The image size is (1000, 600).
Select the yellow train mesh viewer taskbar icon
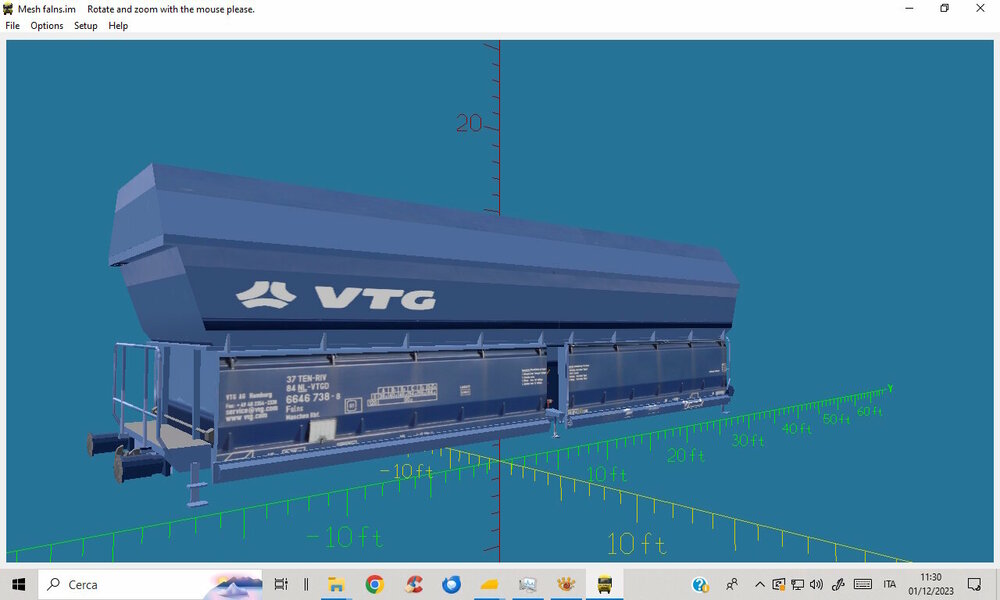(604, 584)
